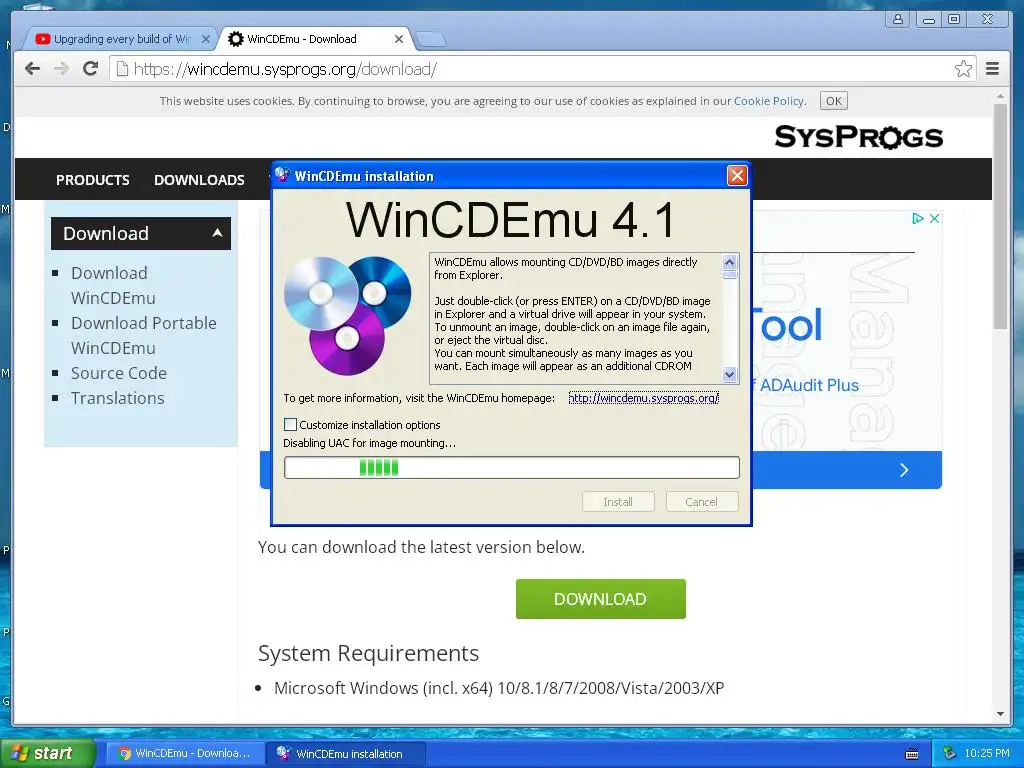Screen dimensions: 1024x768
Task: Accept cookies with OK button
Action: point(833,101)
